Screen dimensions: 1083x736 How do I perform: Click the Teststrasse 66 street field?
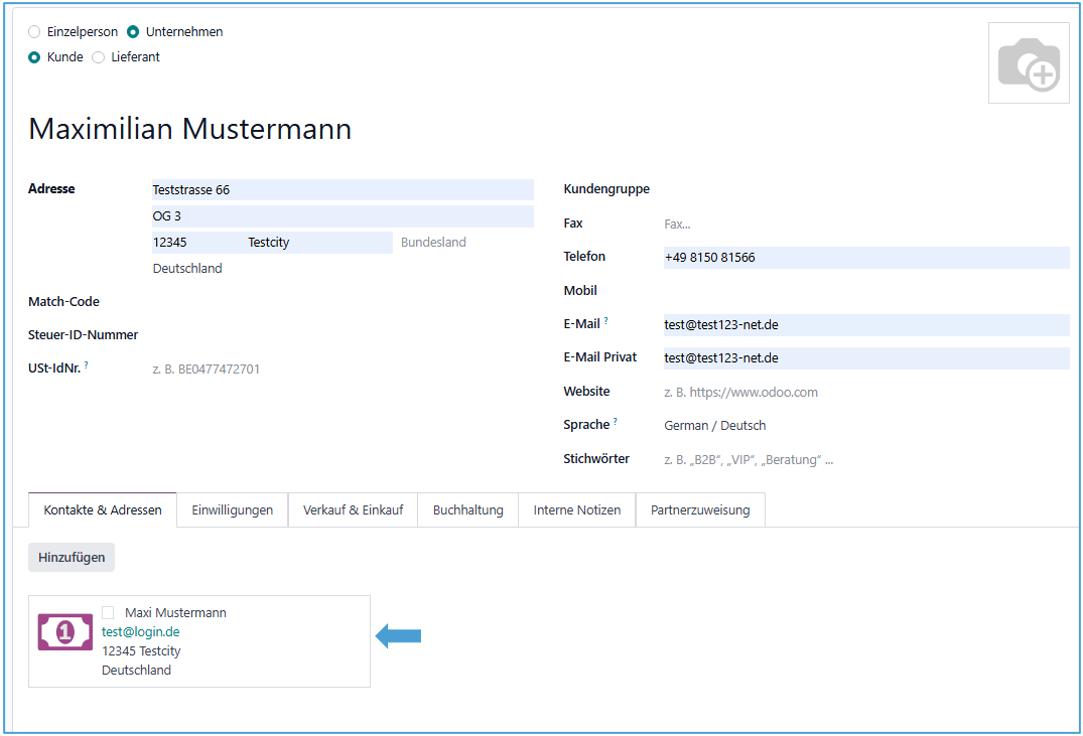coord(342,190)
